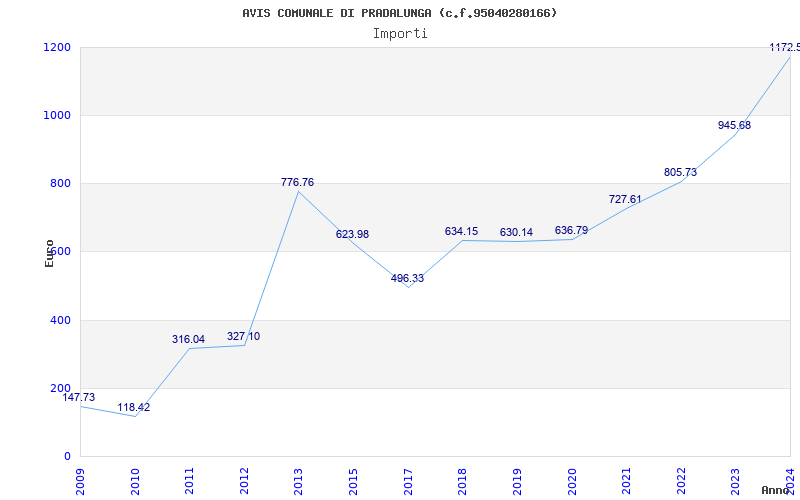Viewport: 800px width, 500px height.
Task: Select the 496.33 low point label
Action: (407, 278)
